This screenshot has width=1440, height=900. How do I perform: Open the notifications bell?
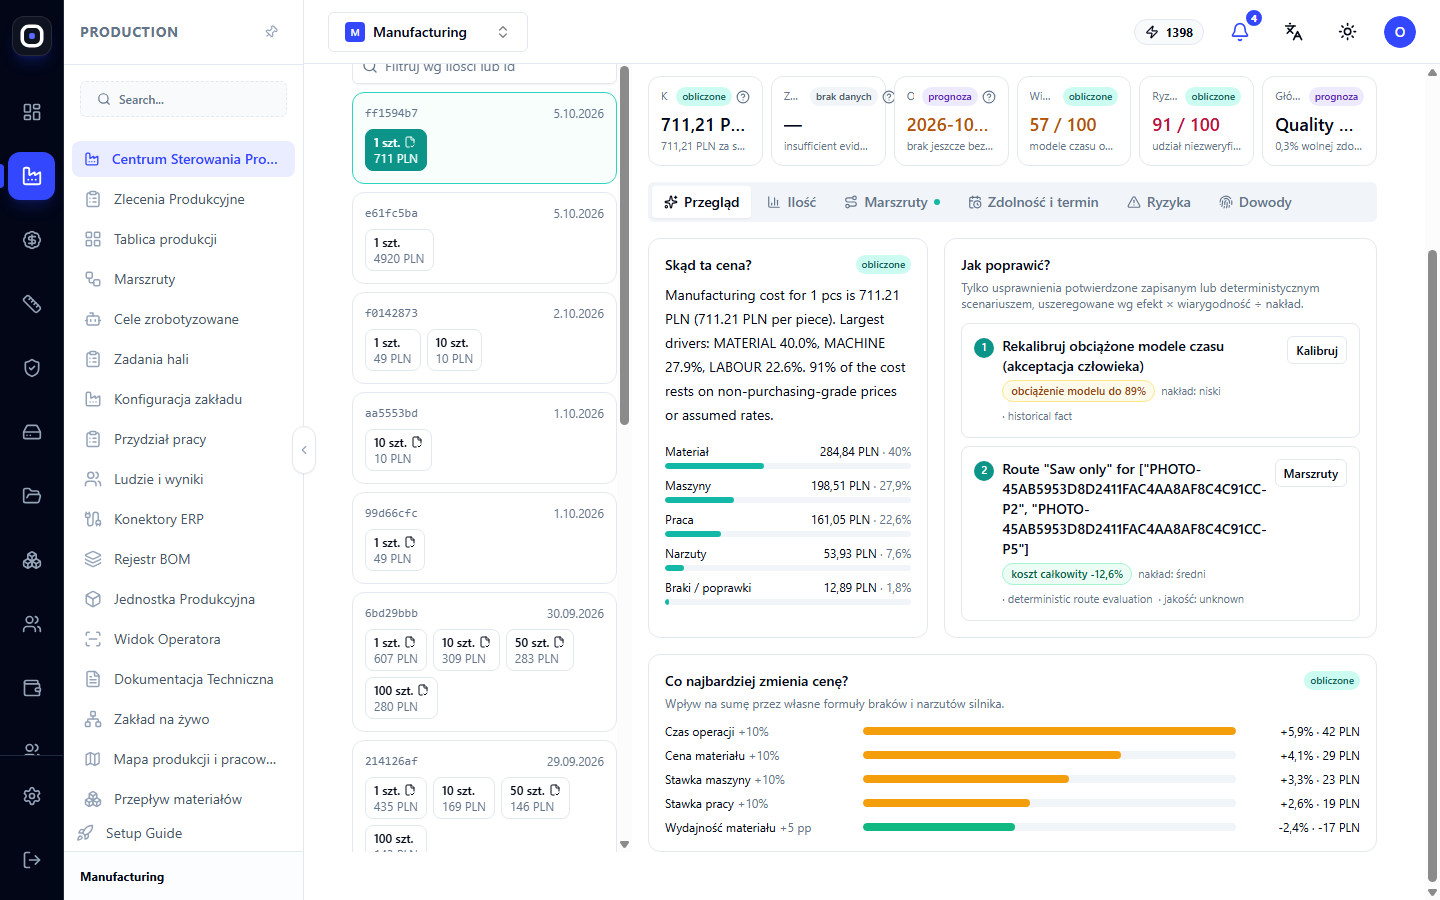tap(1240, 32)
